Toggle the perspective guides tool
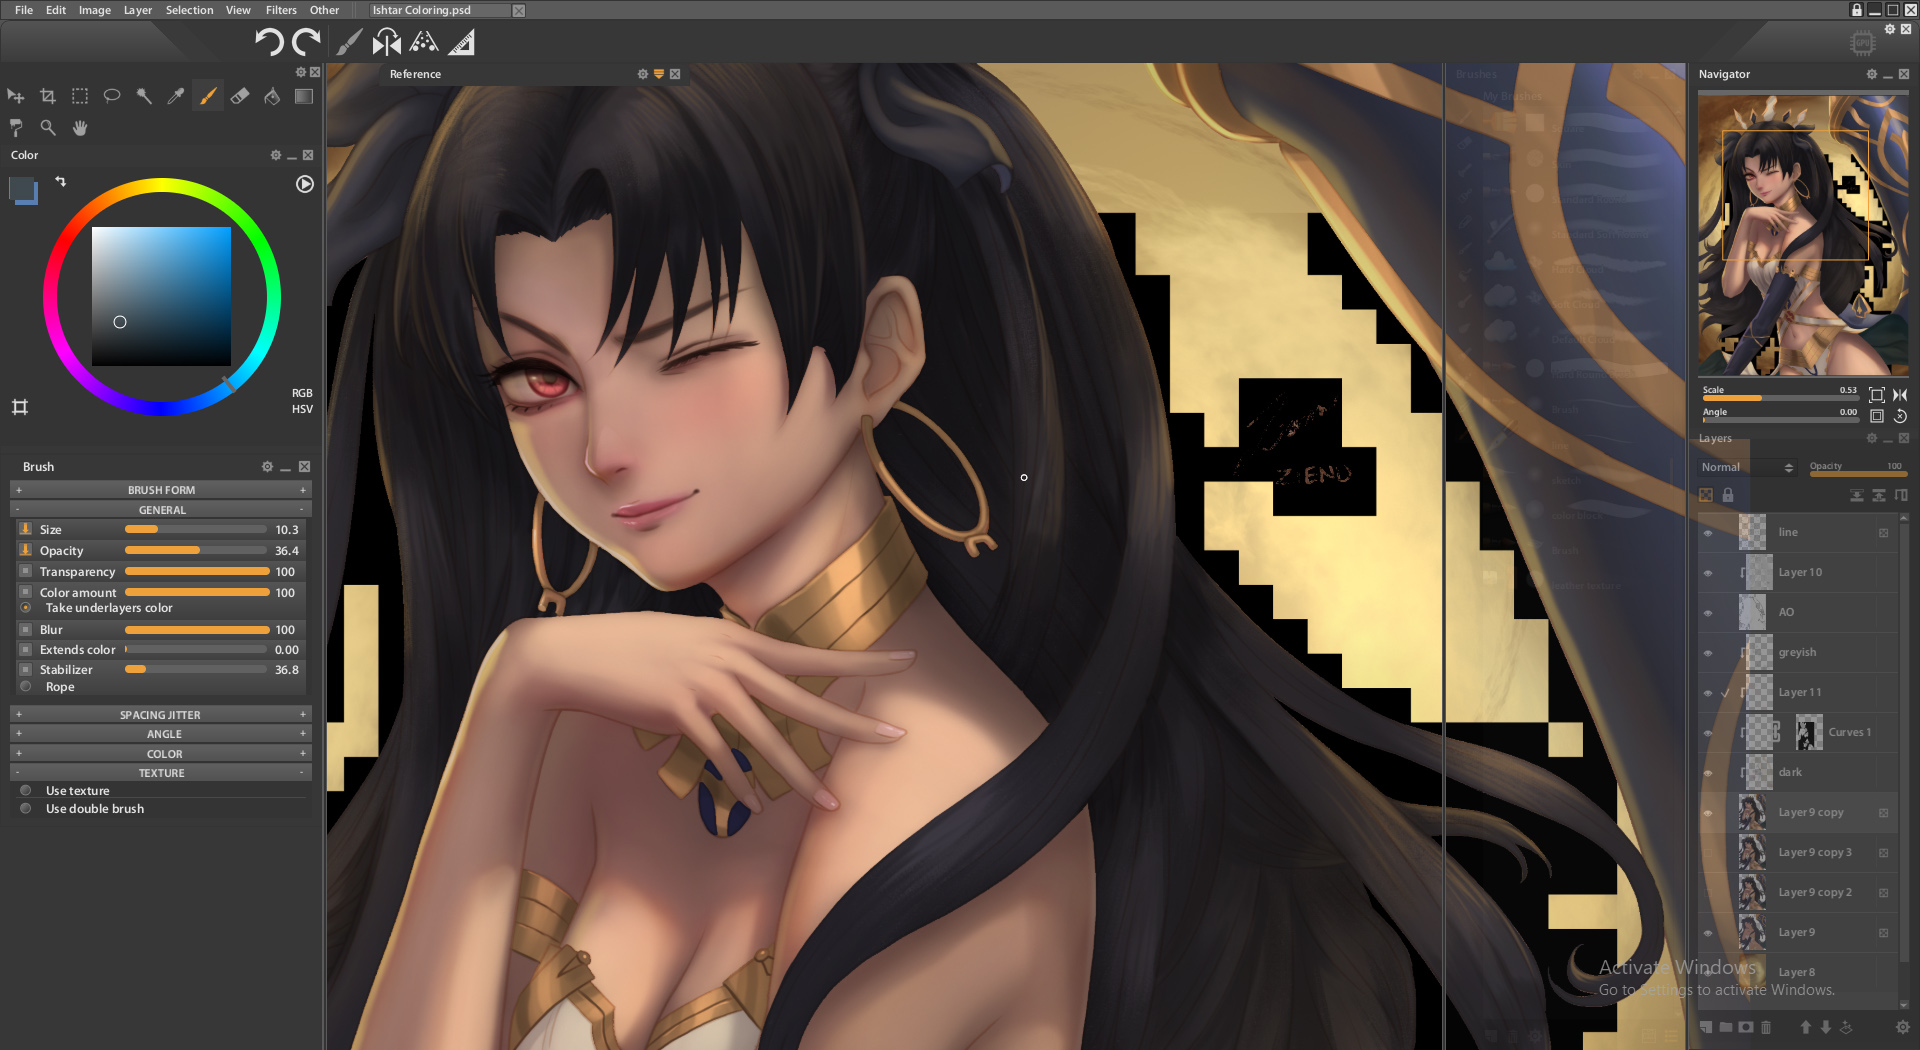Image resolution: width=1920 pixels, height=1050 pixels. pos(424,42)
